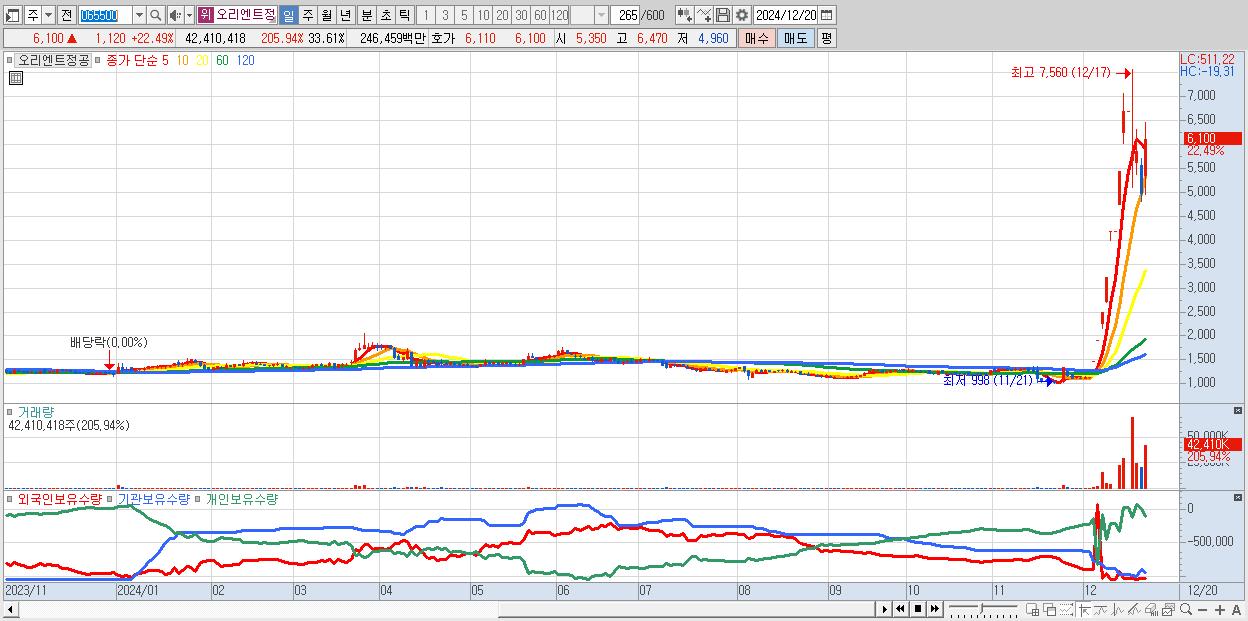Select the 월 (monthly) period button
The image size is (1248, 621).
pyautogui.click(x=326, y=15)
